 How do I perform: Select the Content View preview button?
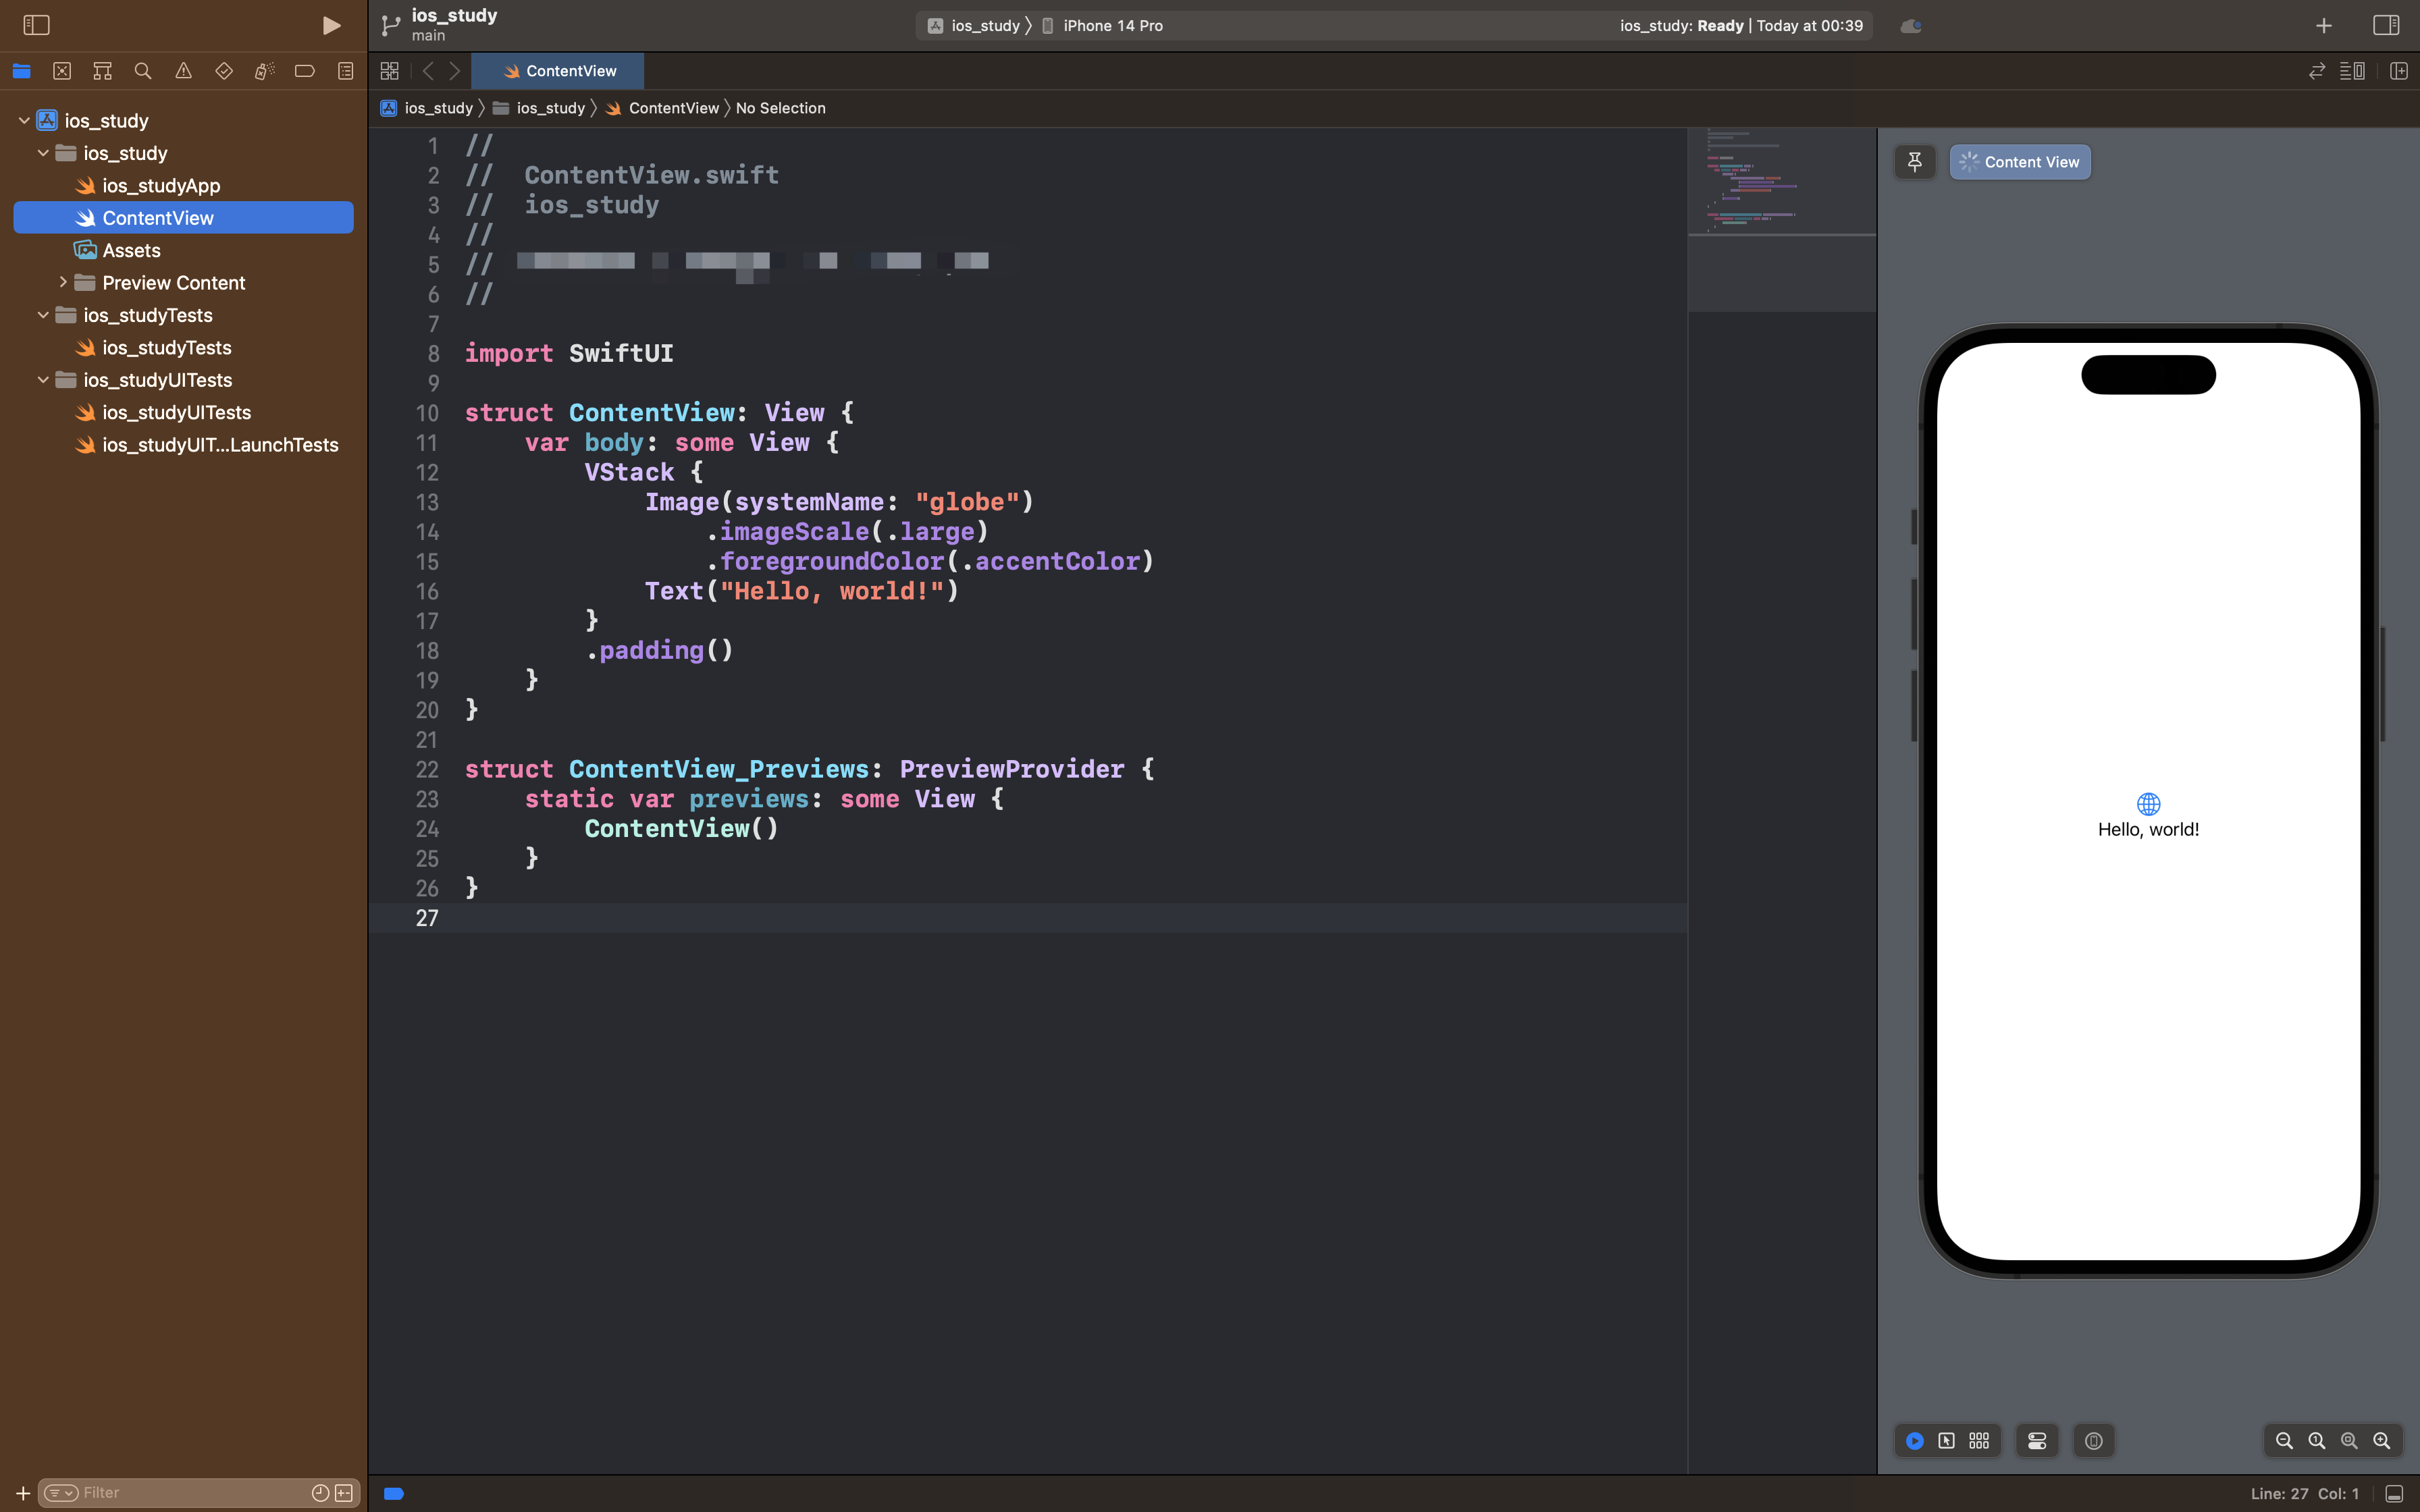(2020, 162)
